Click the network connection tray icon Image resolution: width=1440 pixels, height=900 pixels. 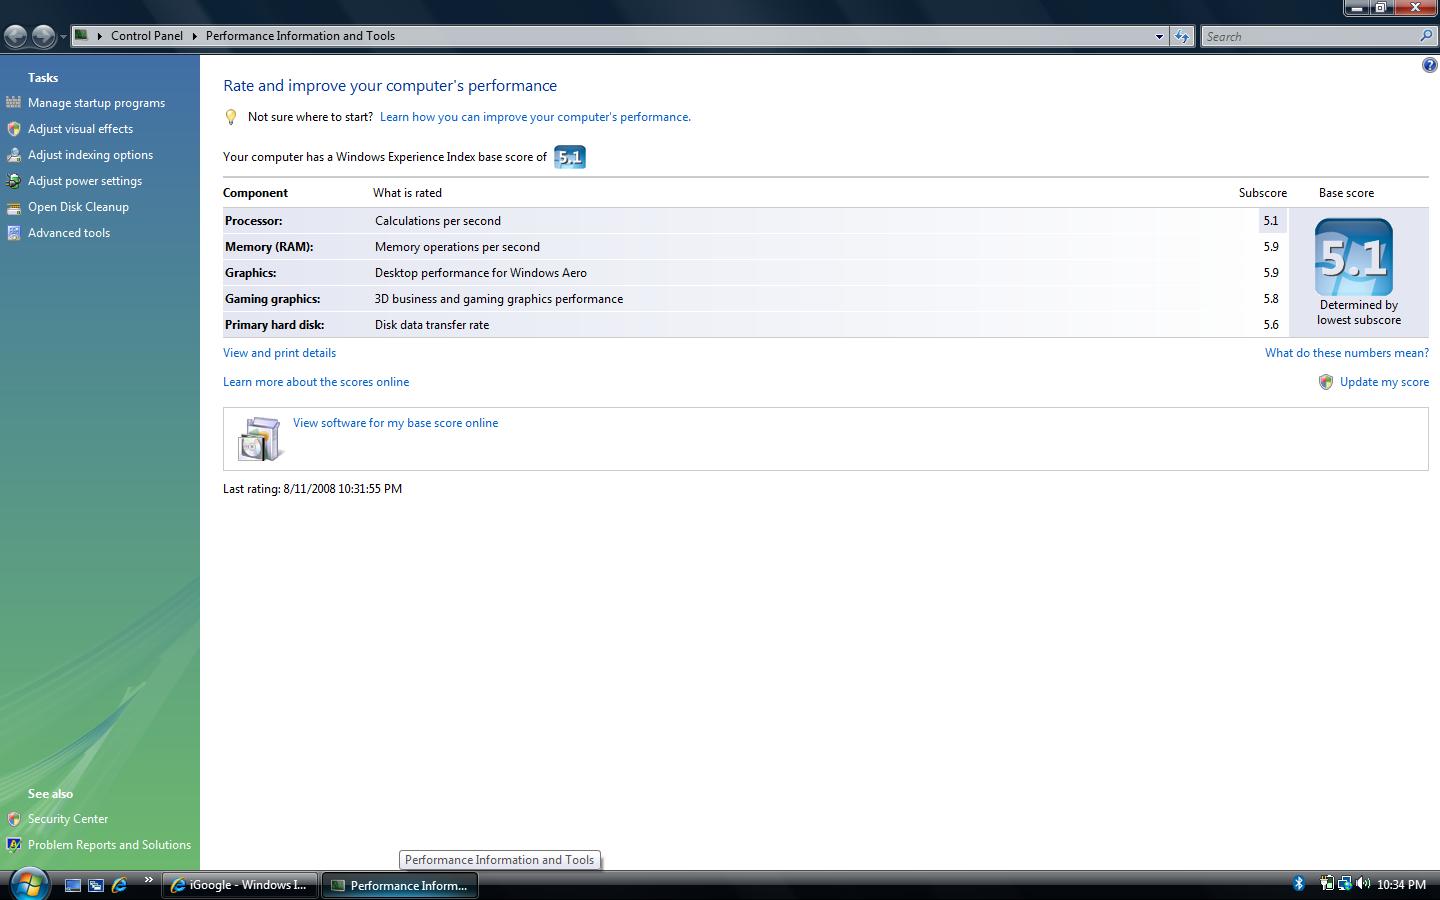tap(1345, 884)
